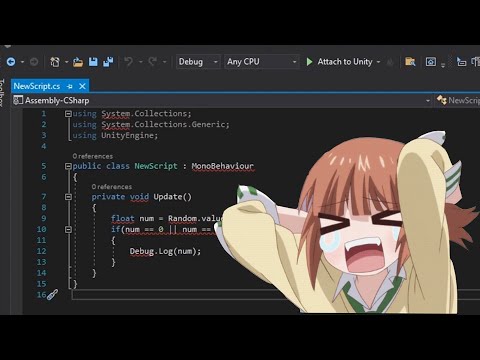Click the Open File folder icon
Image resolution: width=480 pixels, height=360 pixels.
click(x=78, y=62)
